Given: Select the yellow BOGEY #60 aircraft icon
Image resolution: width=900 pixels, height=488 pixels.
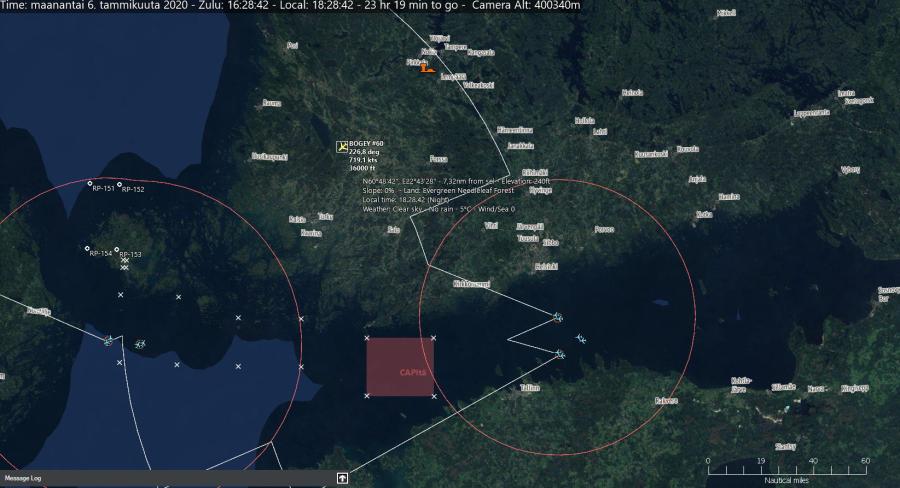Looking at the screenshot, I should coord(342,147).
